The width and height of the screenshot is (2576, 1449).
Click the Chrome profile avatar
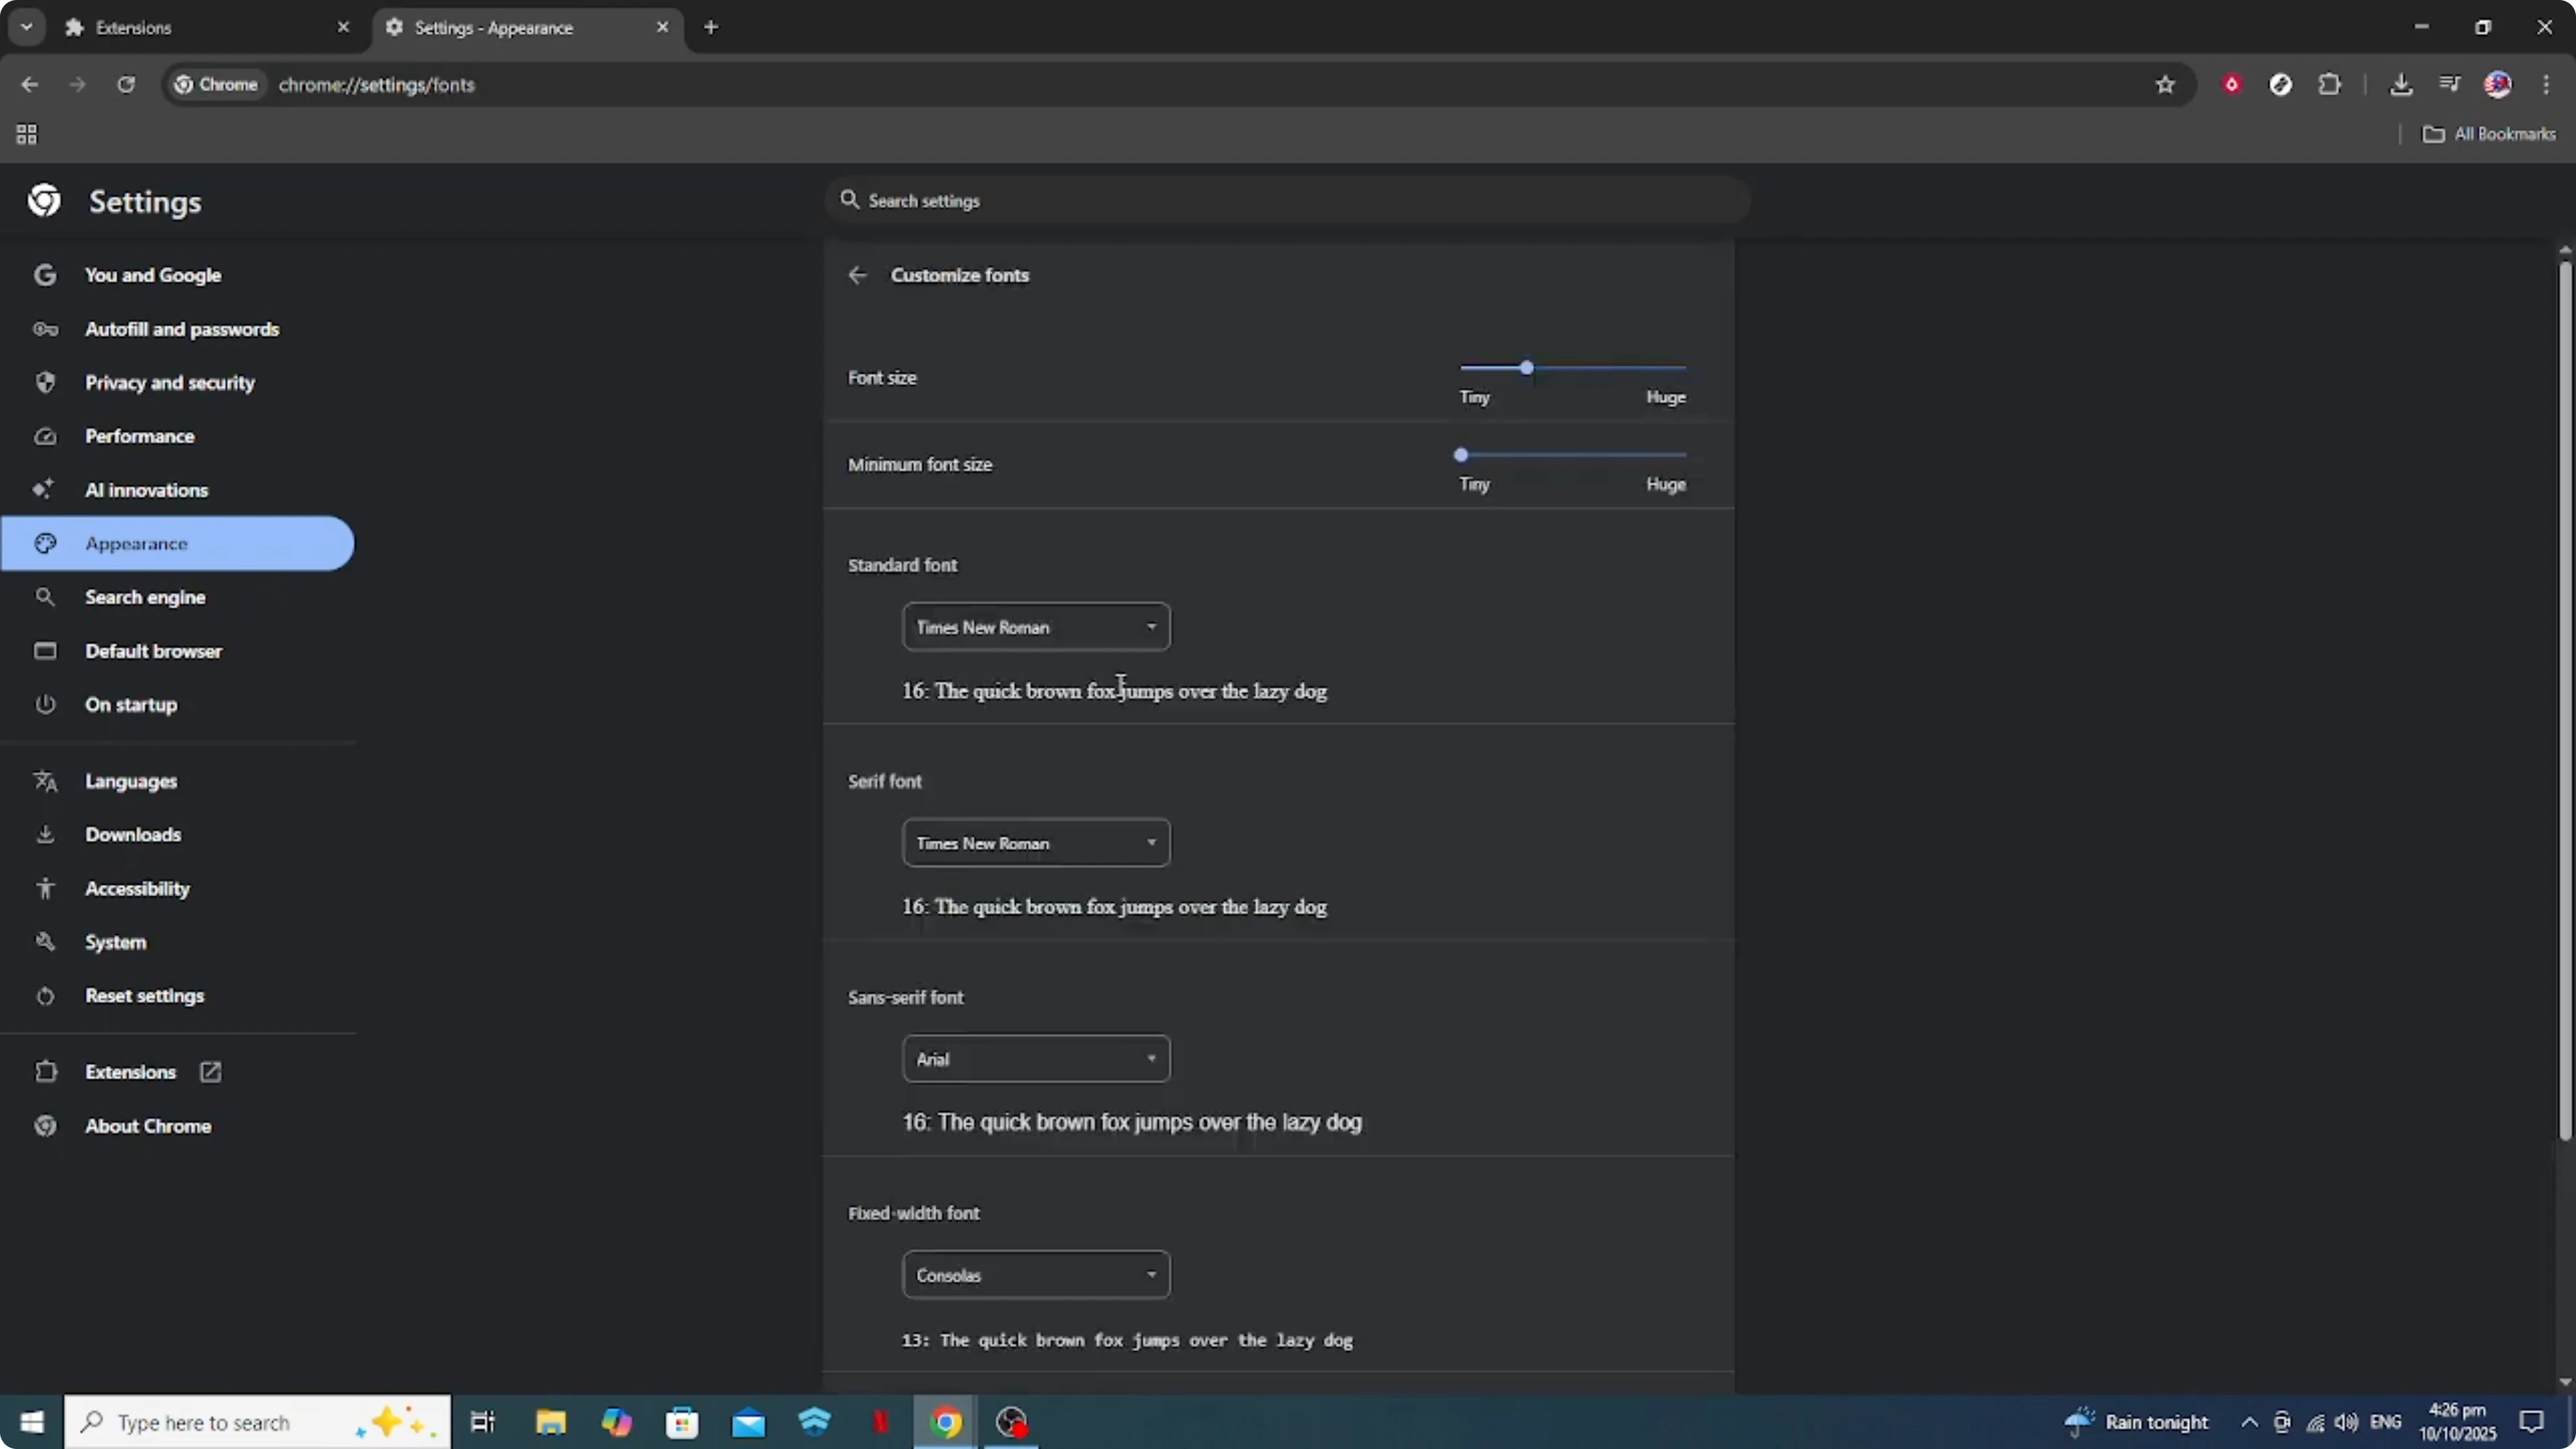point(2498,84)
